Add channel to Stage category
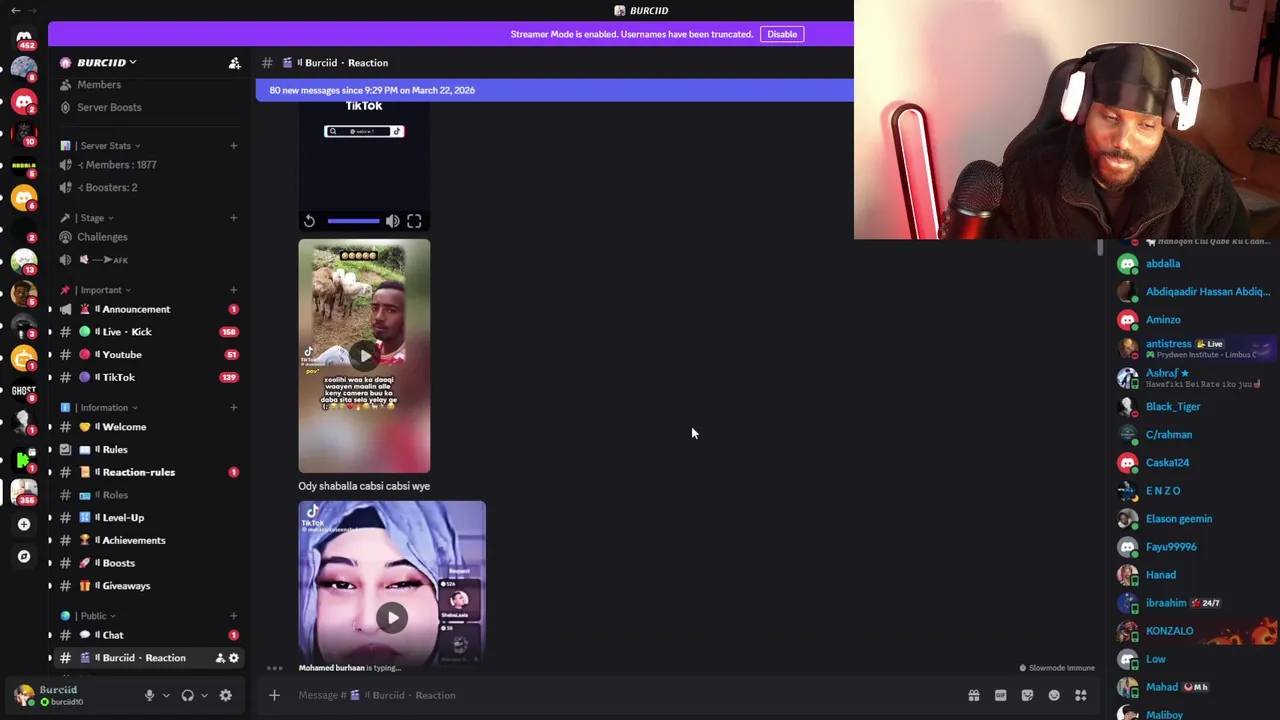The height and width of the screenshot is (720, 1280). 233,218
